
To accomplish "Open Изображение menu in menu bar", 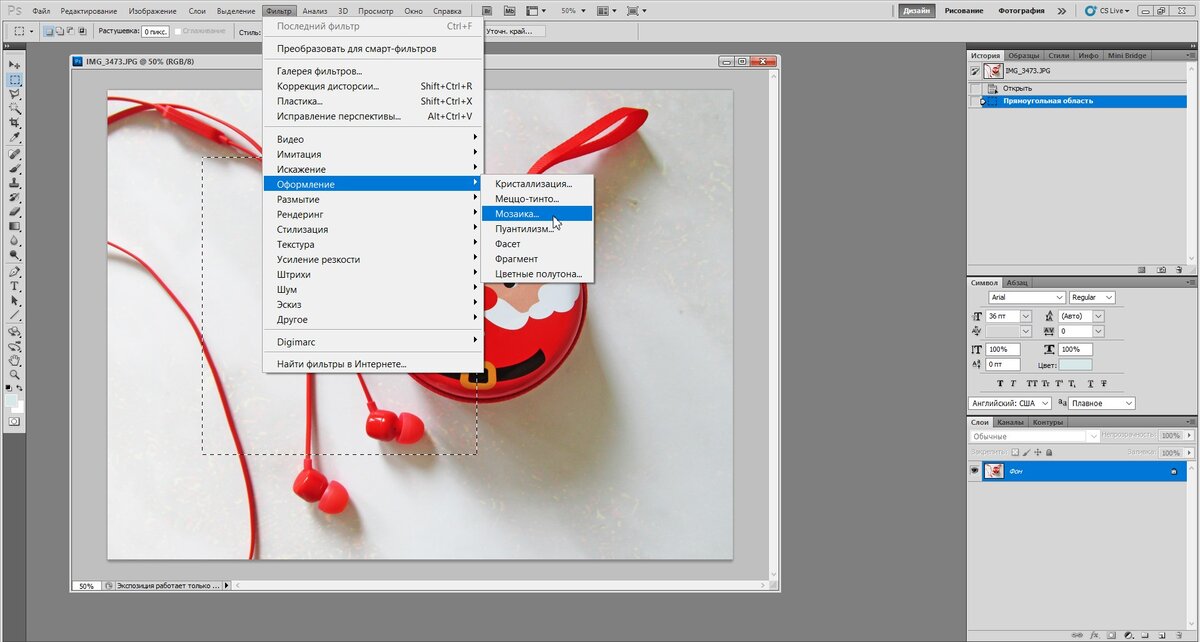I will [x=153, y=10].
